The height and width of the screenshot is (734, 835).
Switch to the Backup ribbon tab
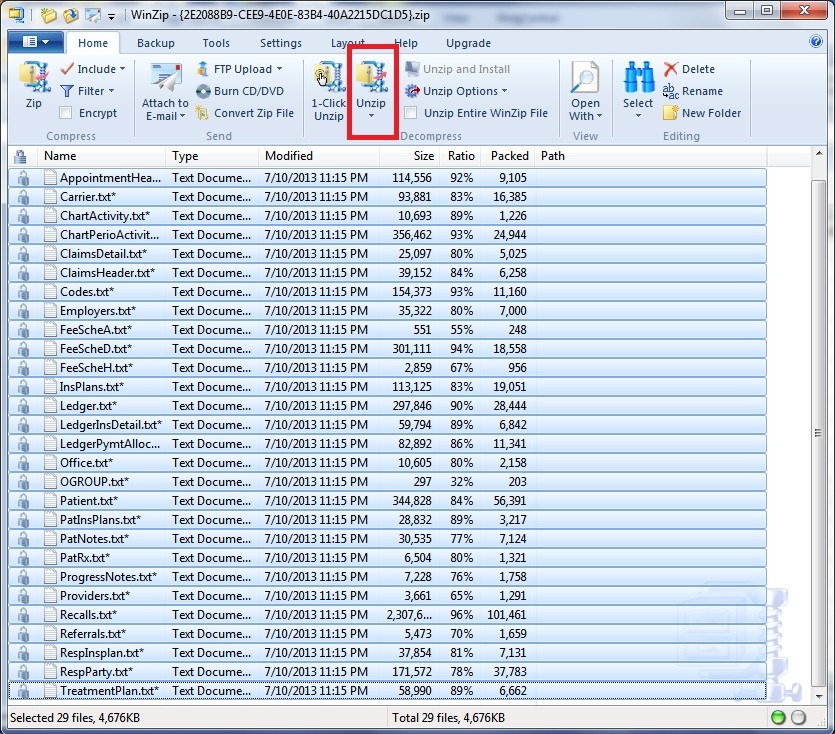[x=155, y=43]
